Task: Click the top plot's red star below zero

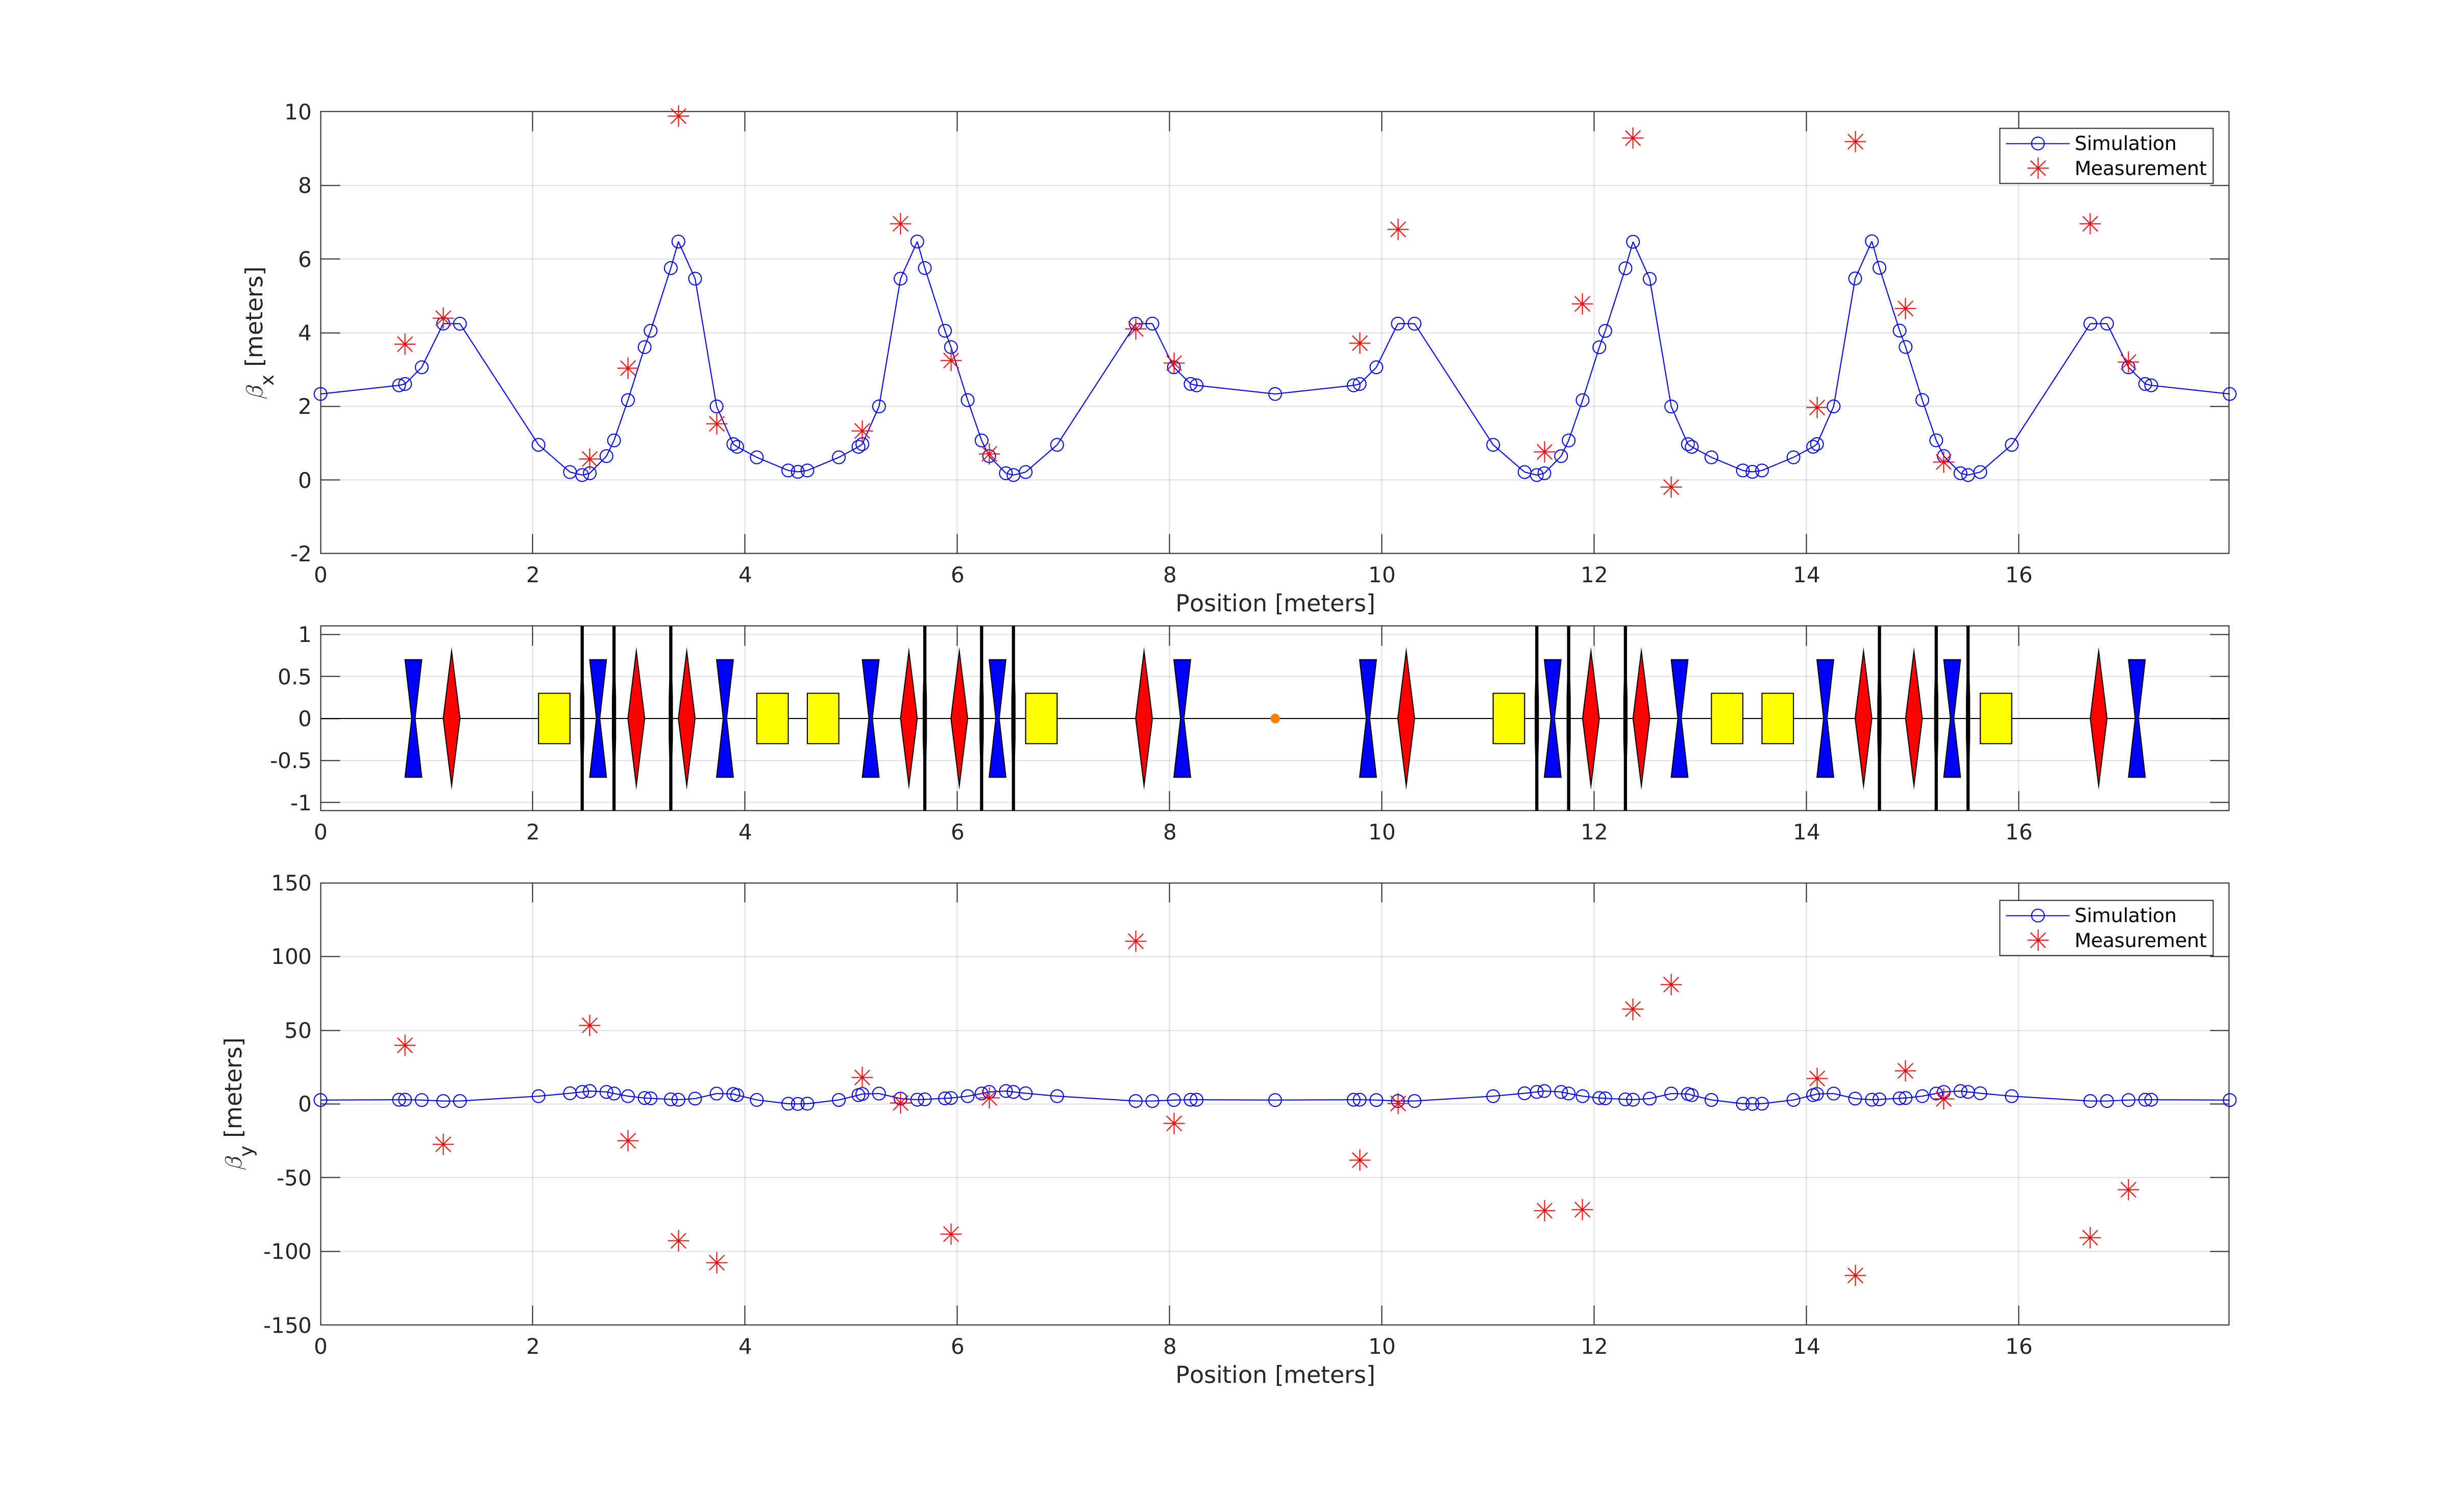Action: [1671, 487]
